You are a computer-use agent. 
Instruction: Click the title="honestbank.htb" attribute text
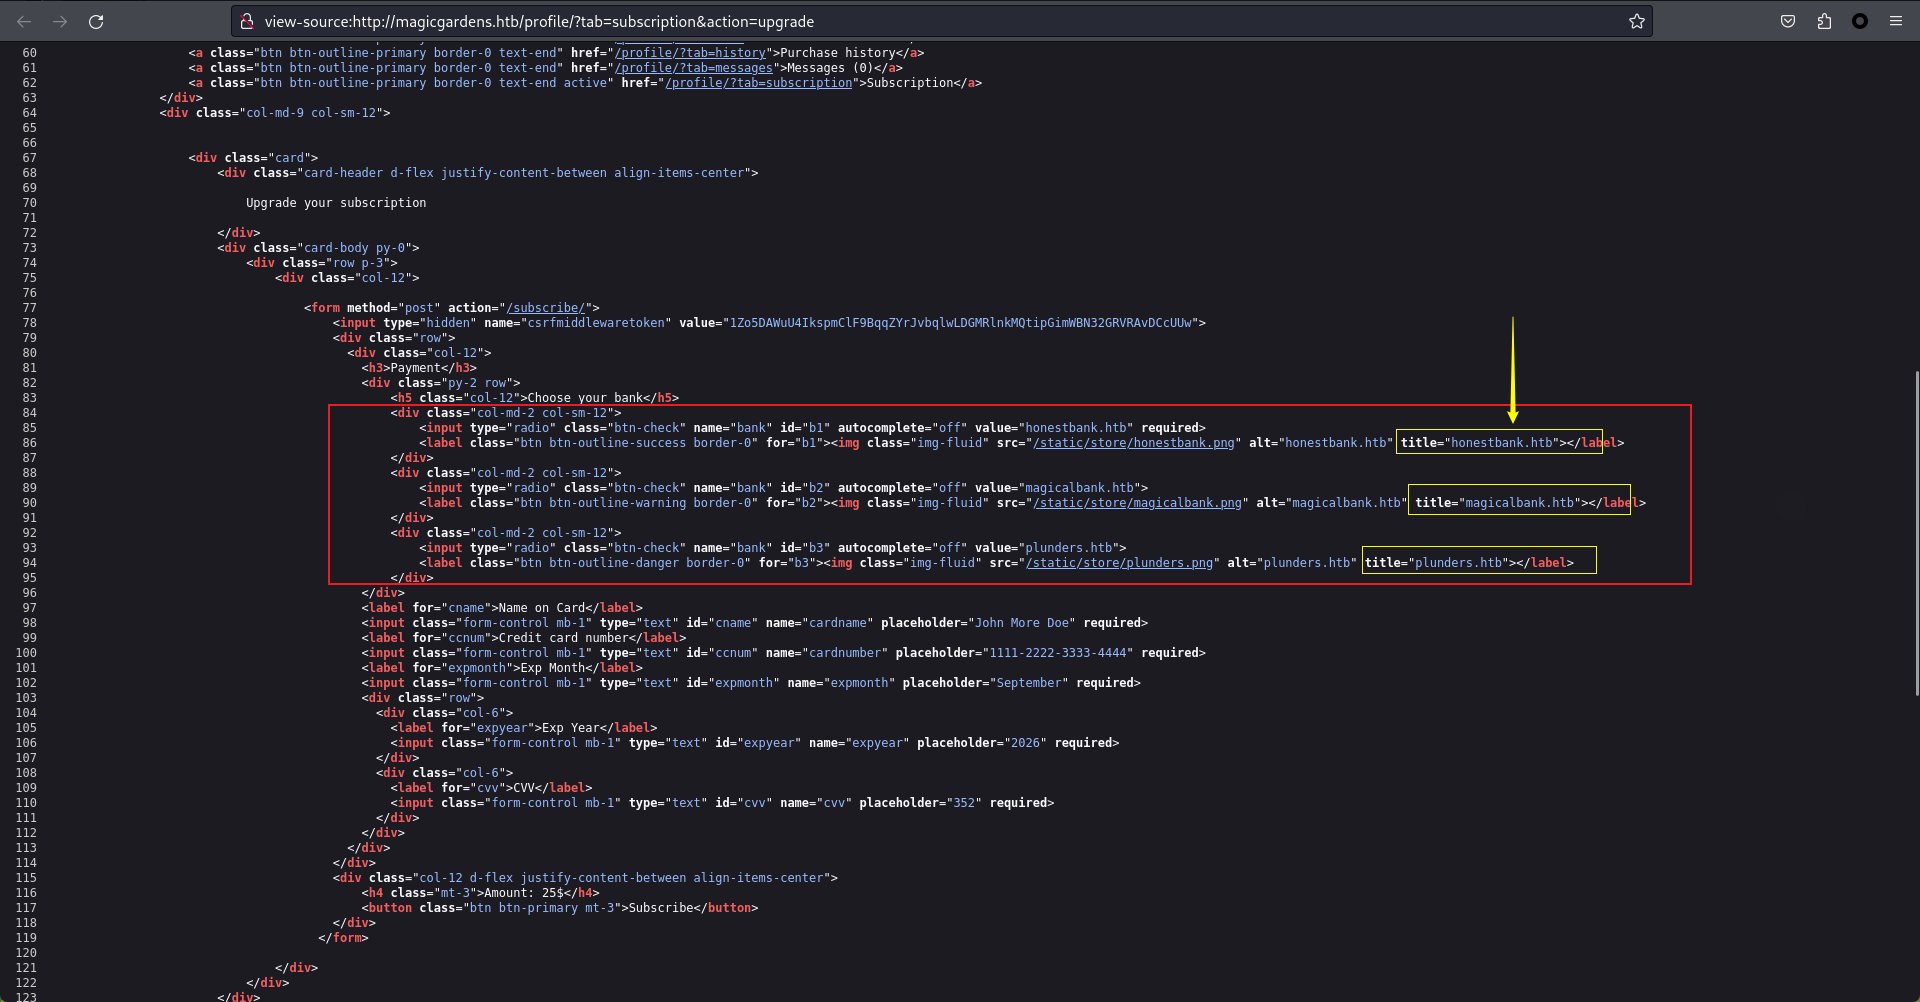[x=1481, y=443]
